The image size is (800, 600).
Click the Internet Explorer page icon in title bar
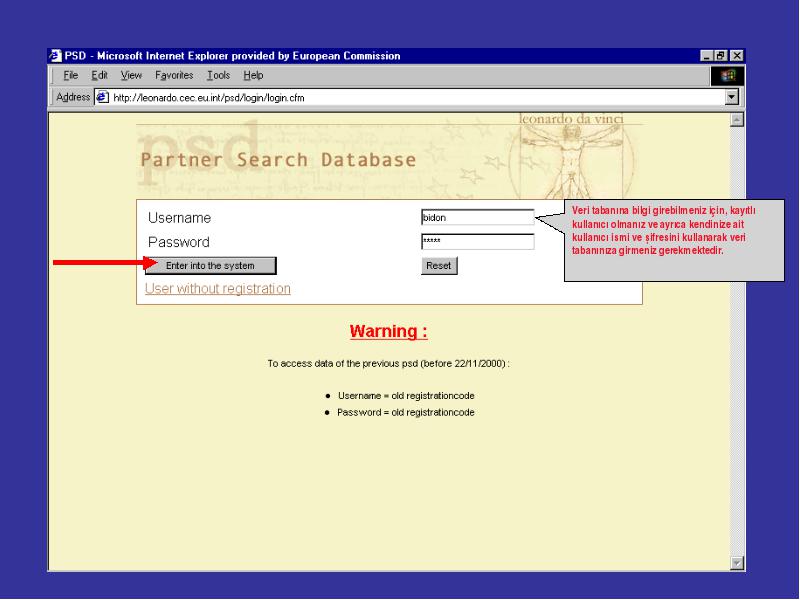click(x=55, y=56)
